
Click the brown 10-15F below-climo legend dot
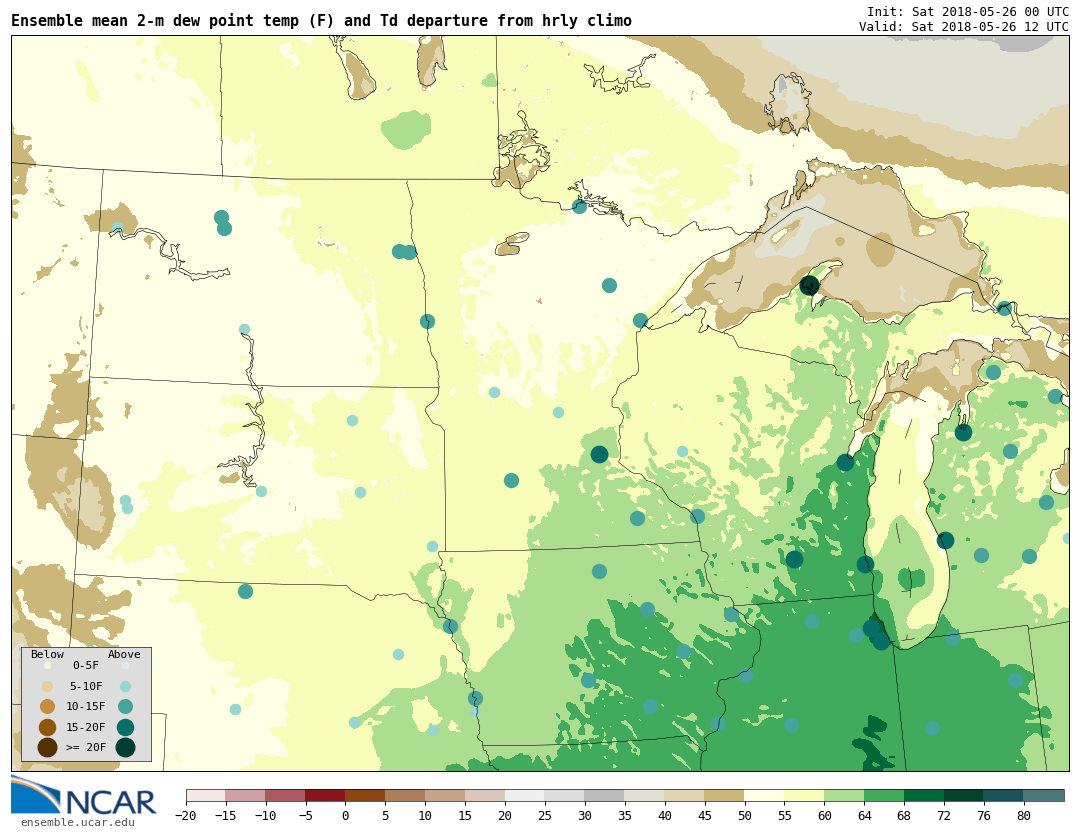tap(47, 706)
